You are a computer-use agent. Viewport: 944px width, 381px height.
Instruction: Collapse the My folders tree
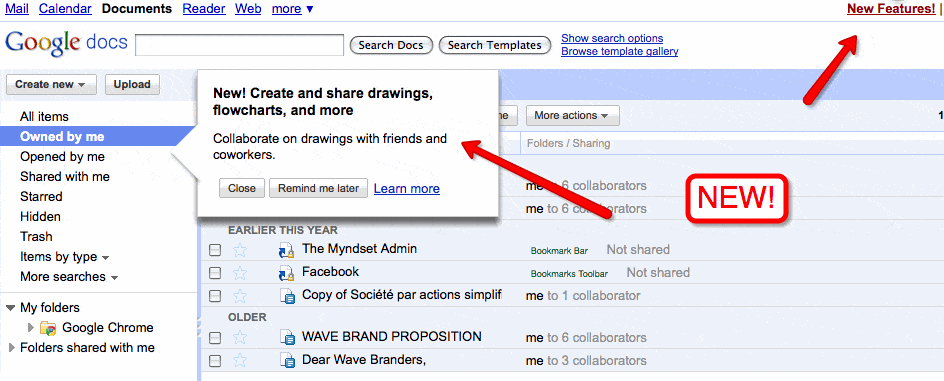11,308
